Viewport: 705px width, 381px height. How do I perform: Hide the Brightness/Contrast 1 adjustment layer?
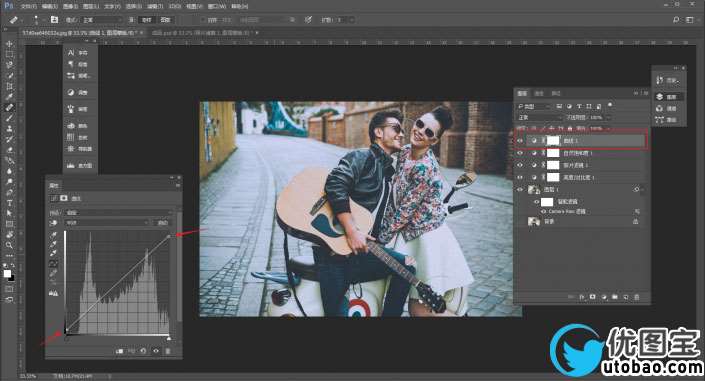coord(520,177)
